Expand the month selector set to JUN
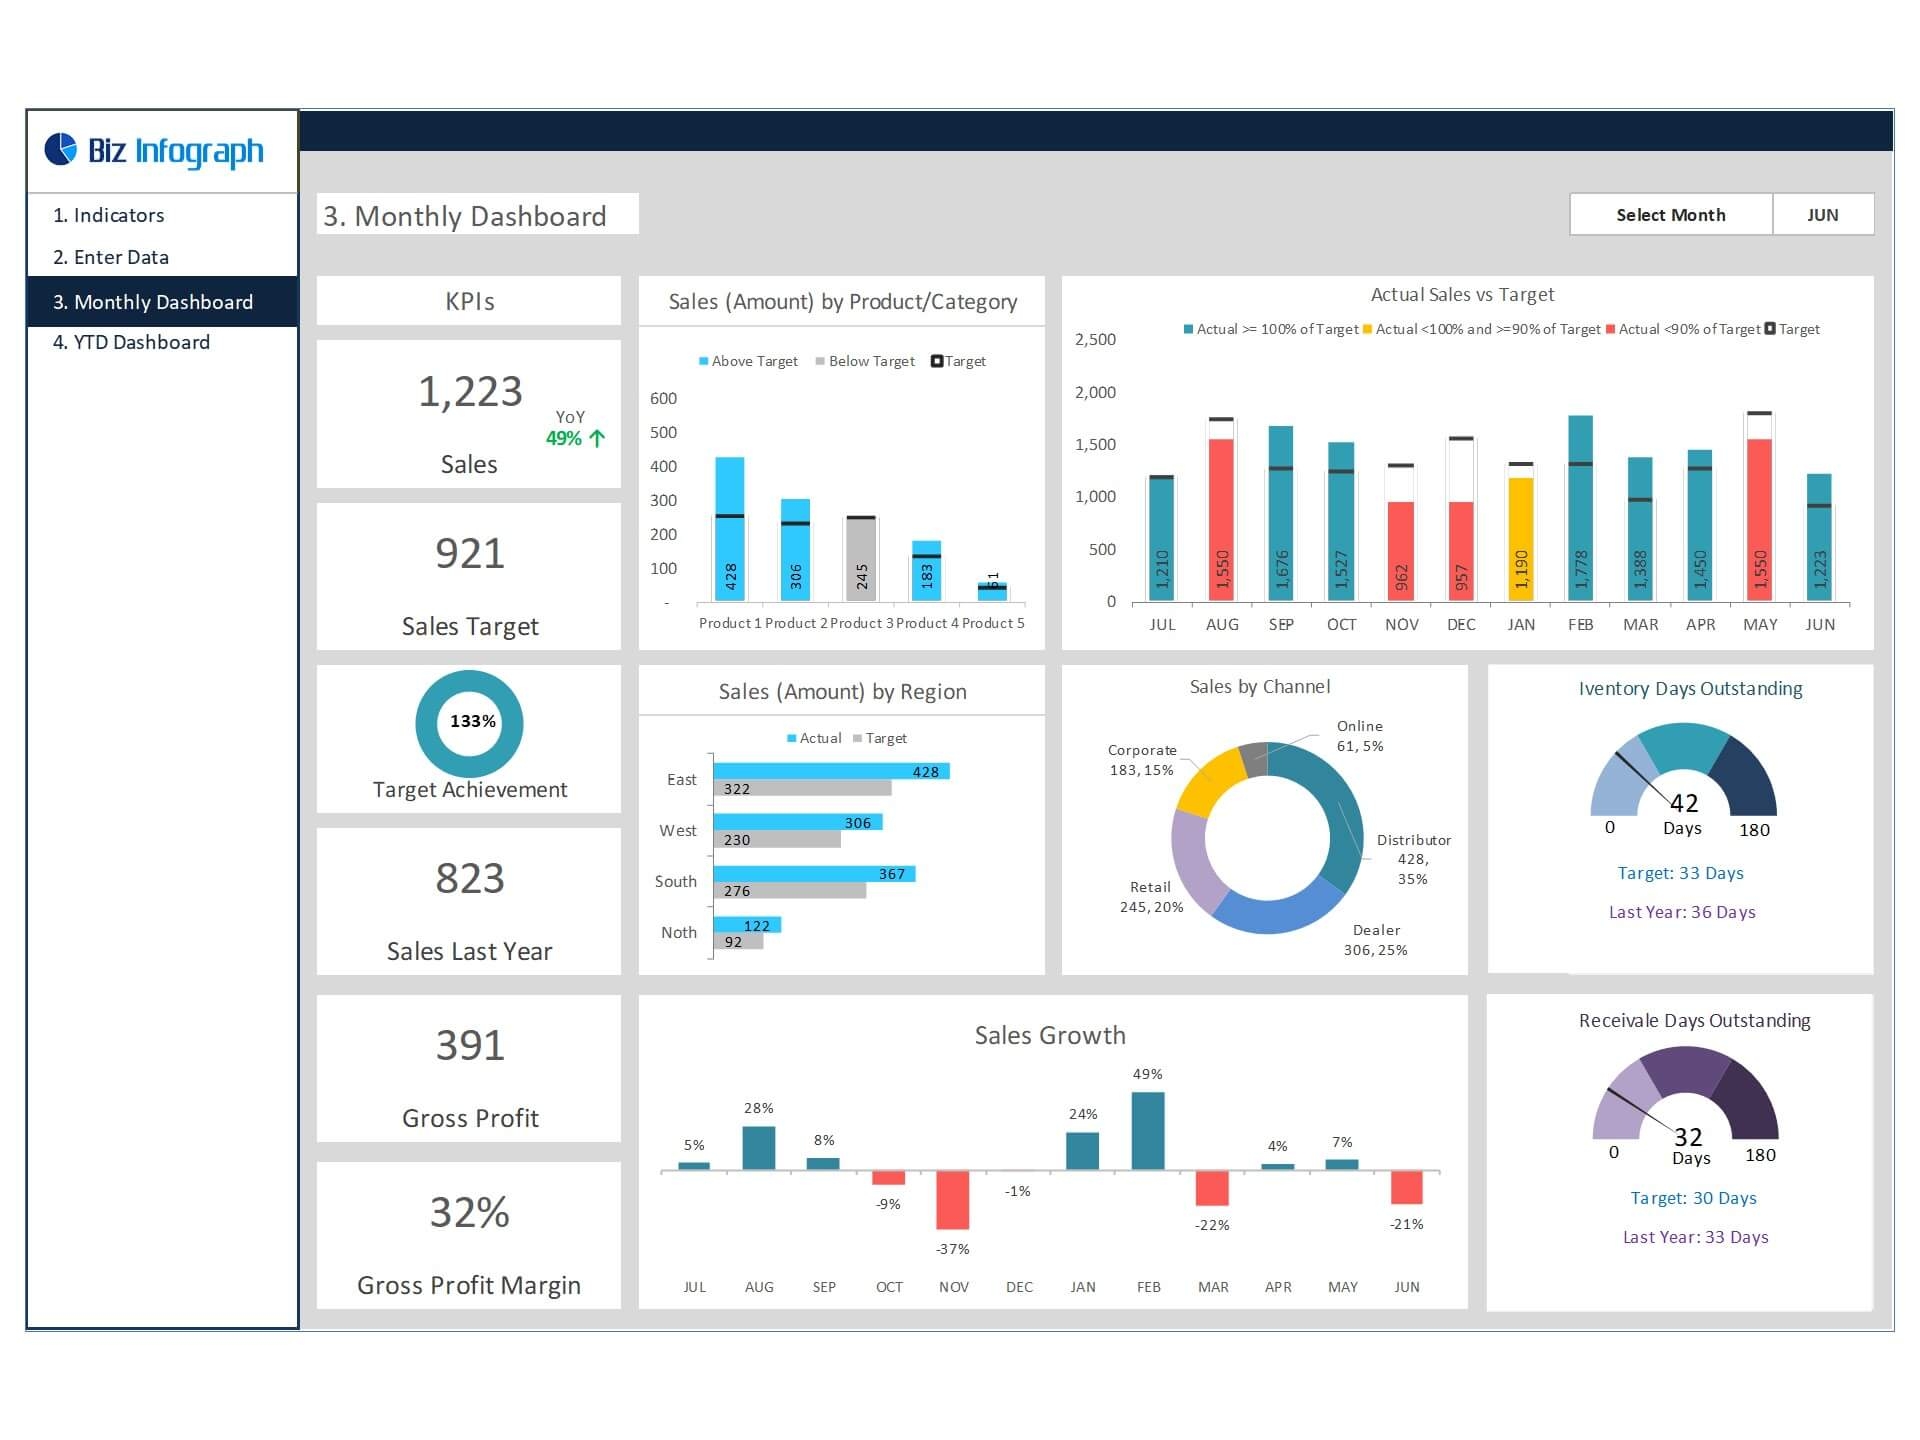 click(x=1824, y=214)
